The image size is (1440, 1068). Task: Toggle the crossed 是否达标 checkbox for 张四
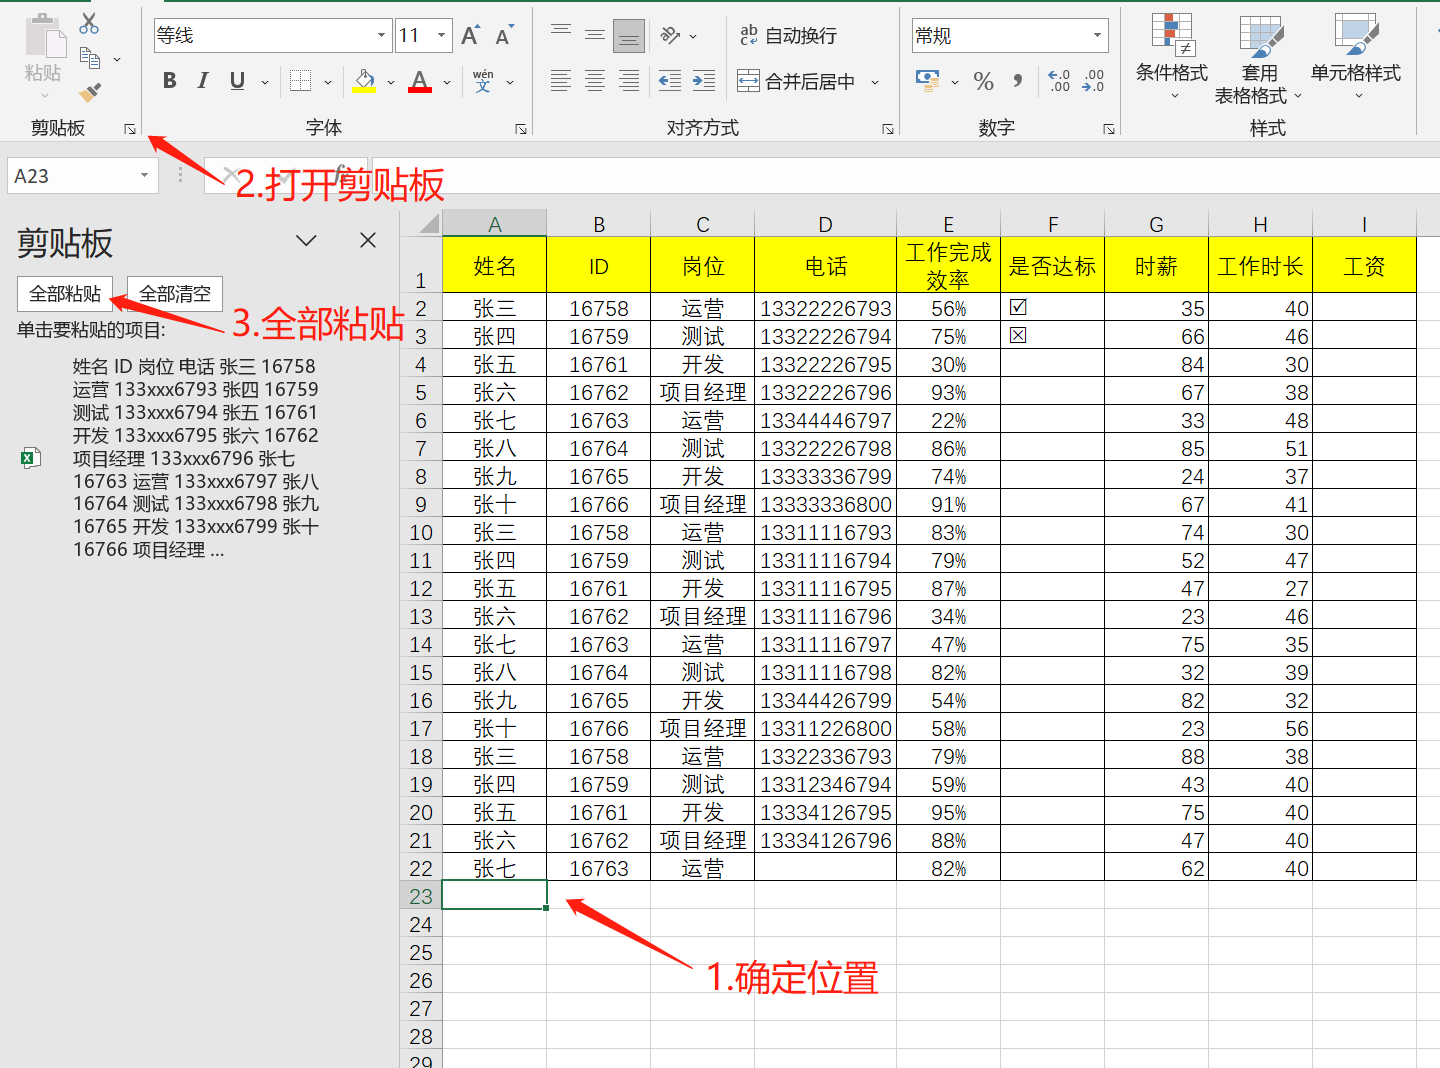tap(1018, 335)
